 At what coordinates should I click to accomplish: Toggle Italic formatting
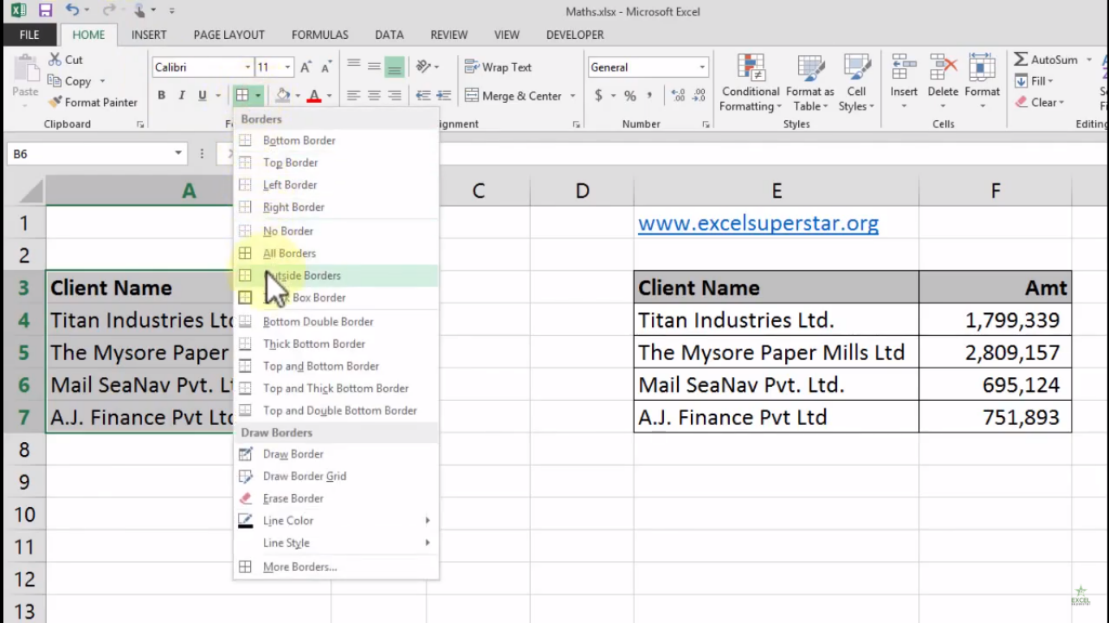tap(182, 95)
